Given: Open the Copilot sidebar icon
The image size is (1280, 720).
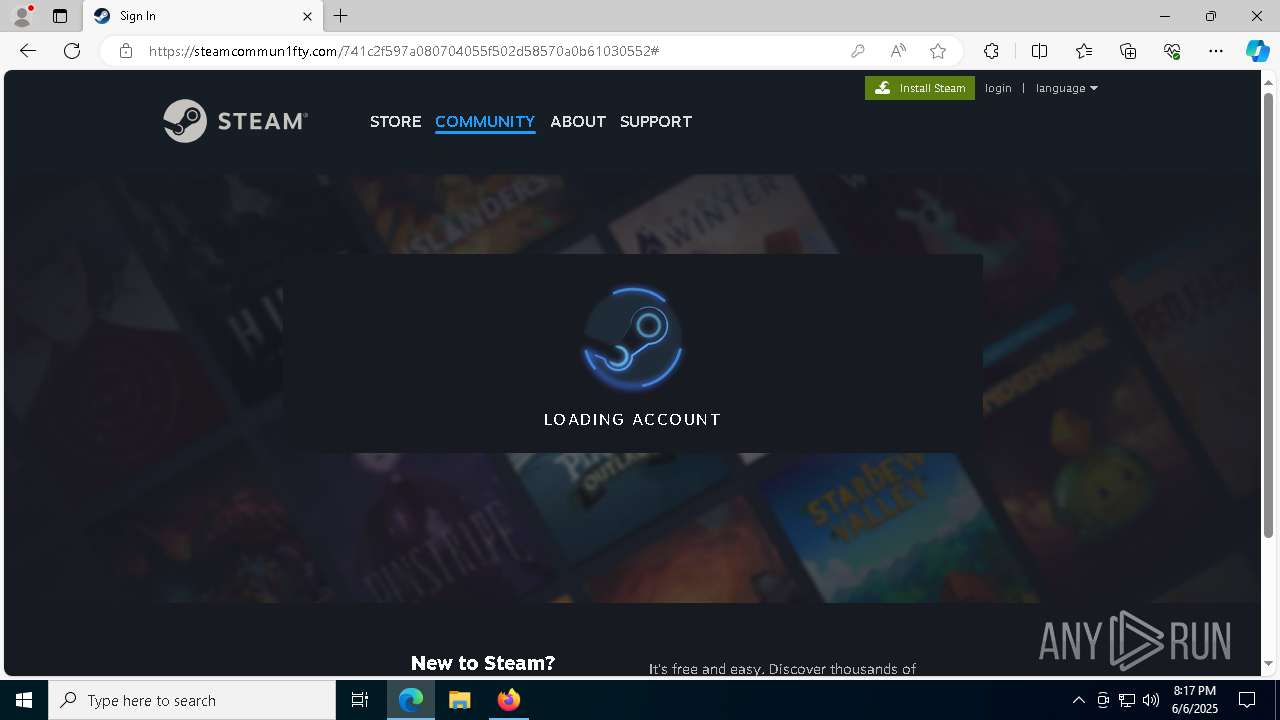Looking at the screenshot, I should [x=1257, y=51].
